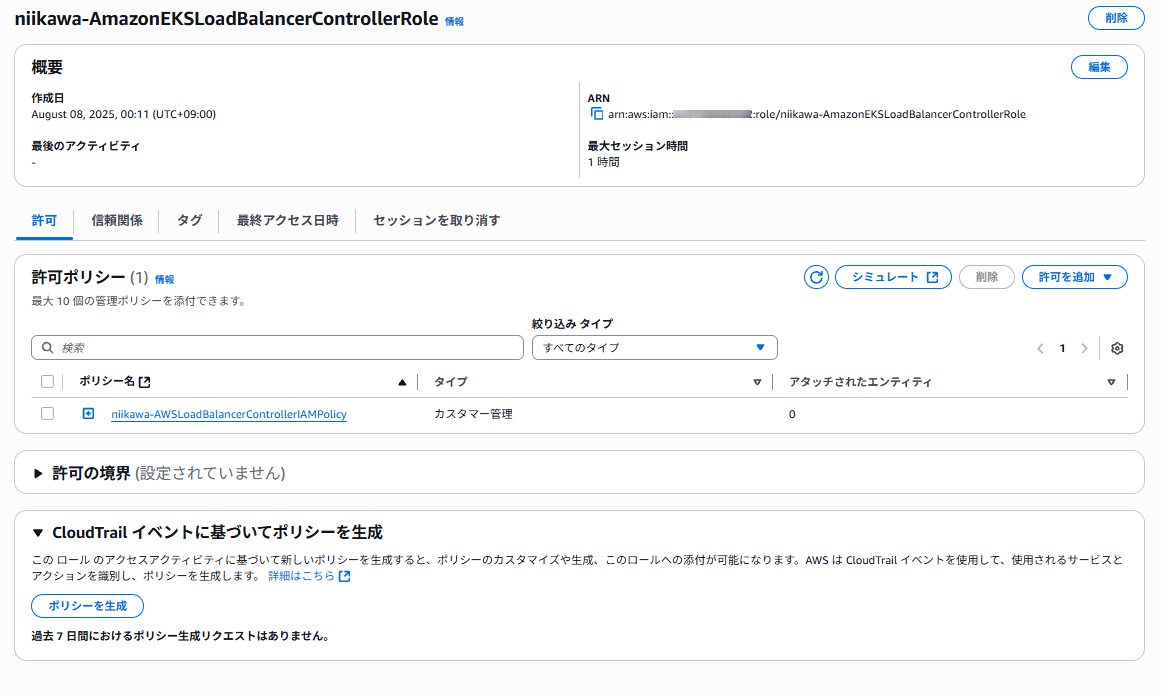Click the カスタマー管理 type cell

tap(473, 414)
